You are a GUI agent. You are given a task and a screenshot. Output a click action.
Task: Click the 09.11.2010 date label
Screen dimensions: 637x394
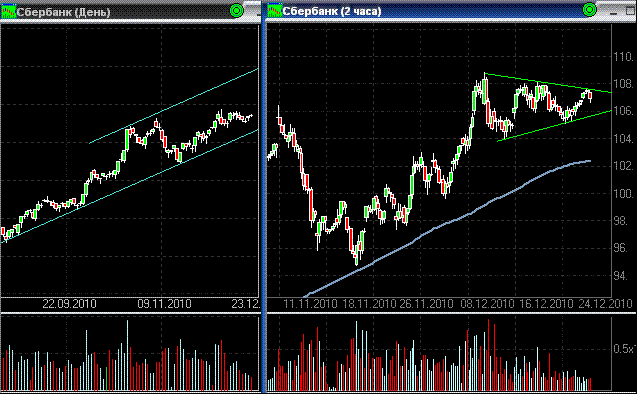(164, 304)
